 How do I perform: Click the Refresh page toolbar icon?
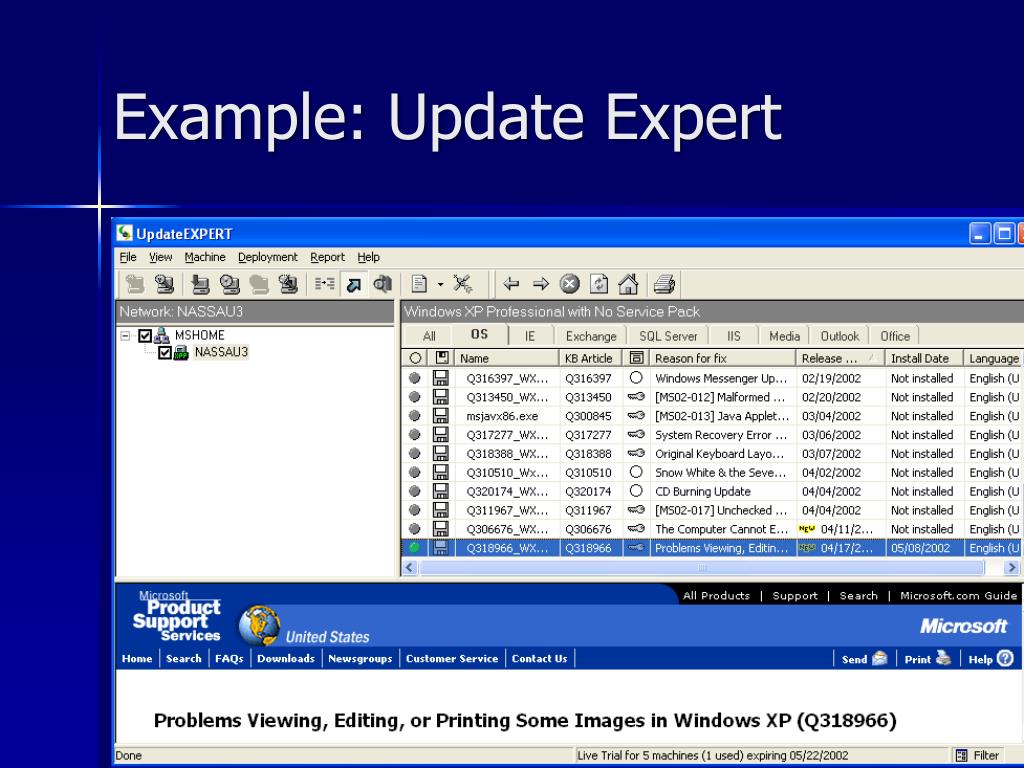[599, 284]
